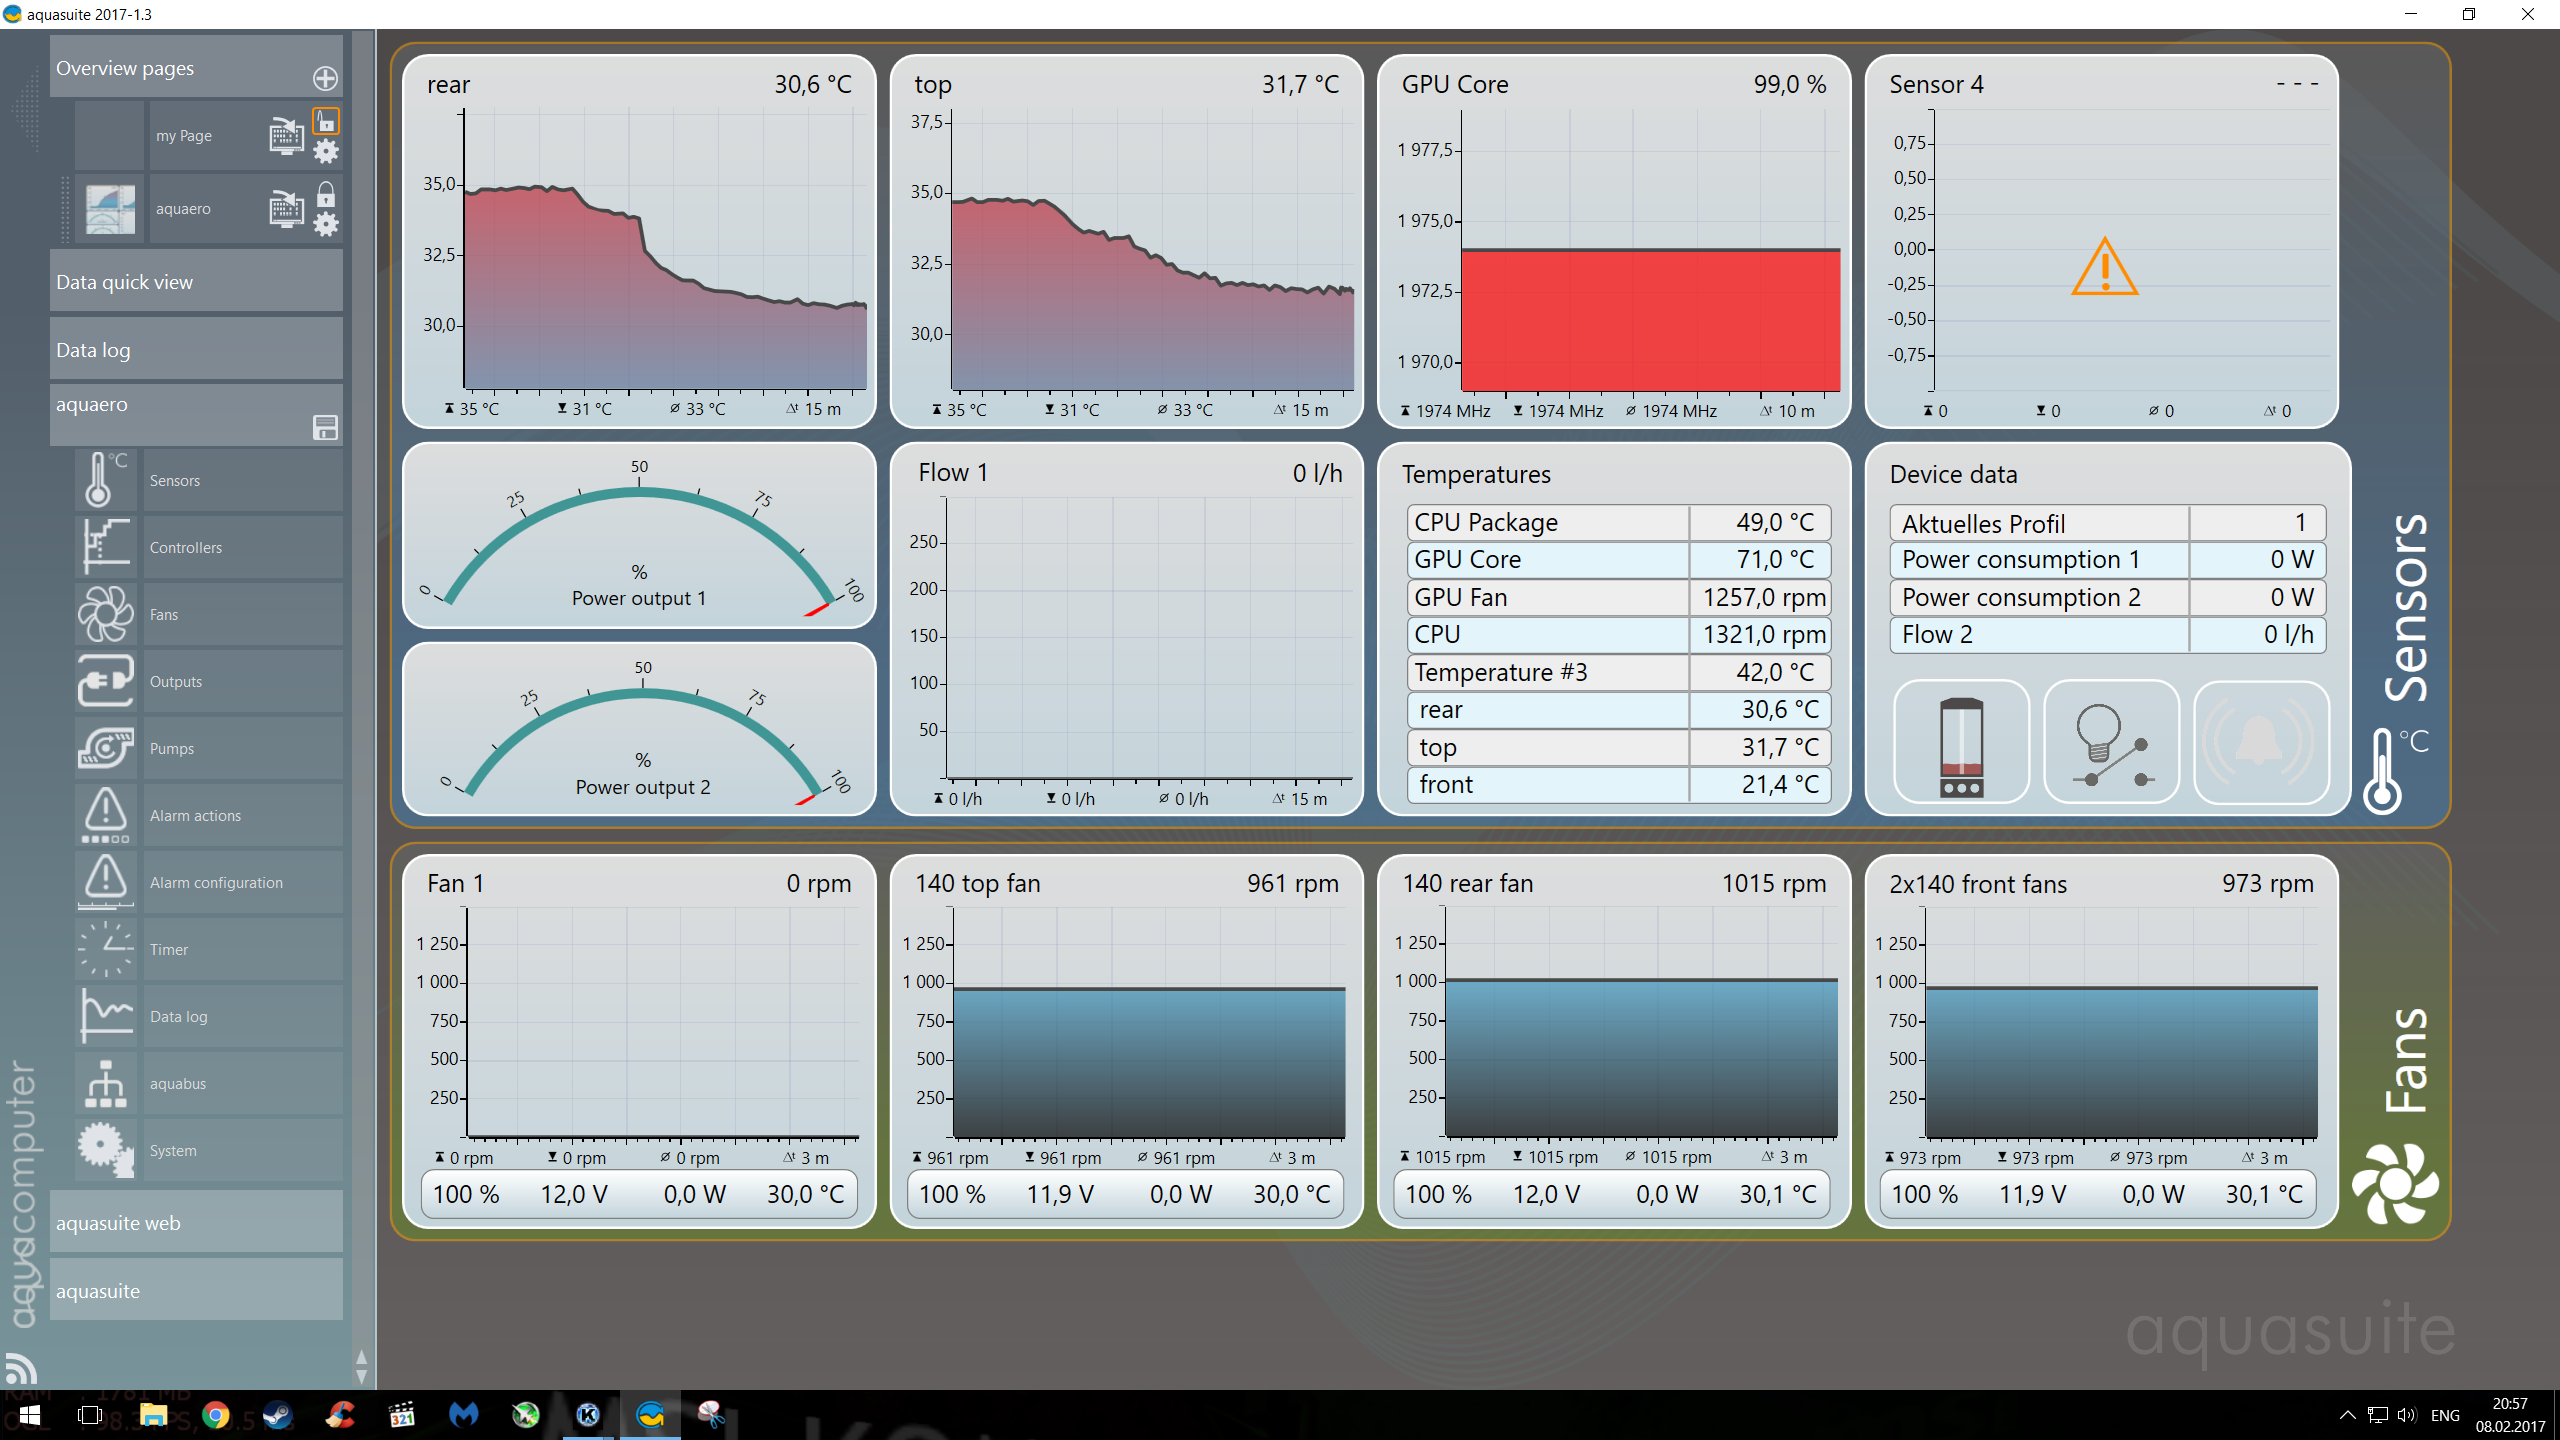The image size is (2560, 1440).
Task: Add a new overview page with plus icon
Action: [325, 78]
